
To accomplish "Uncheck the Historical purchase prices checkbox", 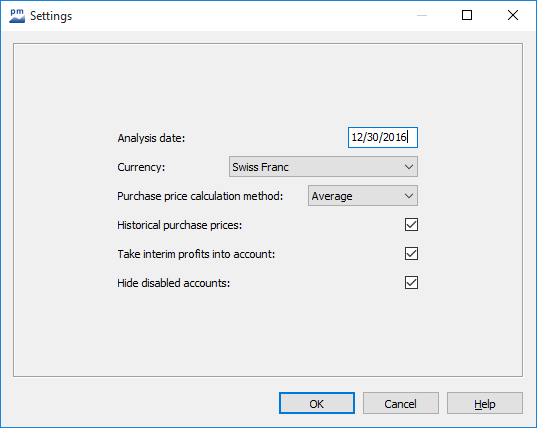I will click(411, 225).
